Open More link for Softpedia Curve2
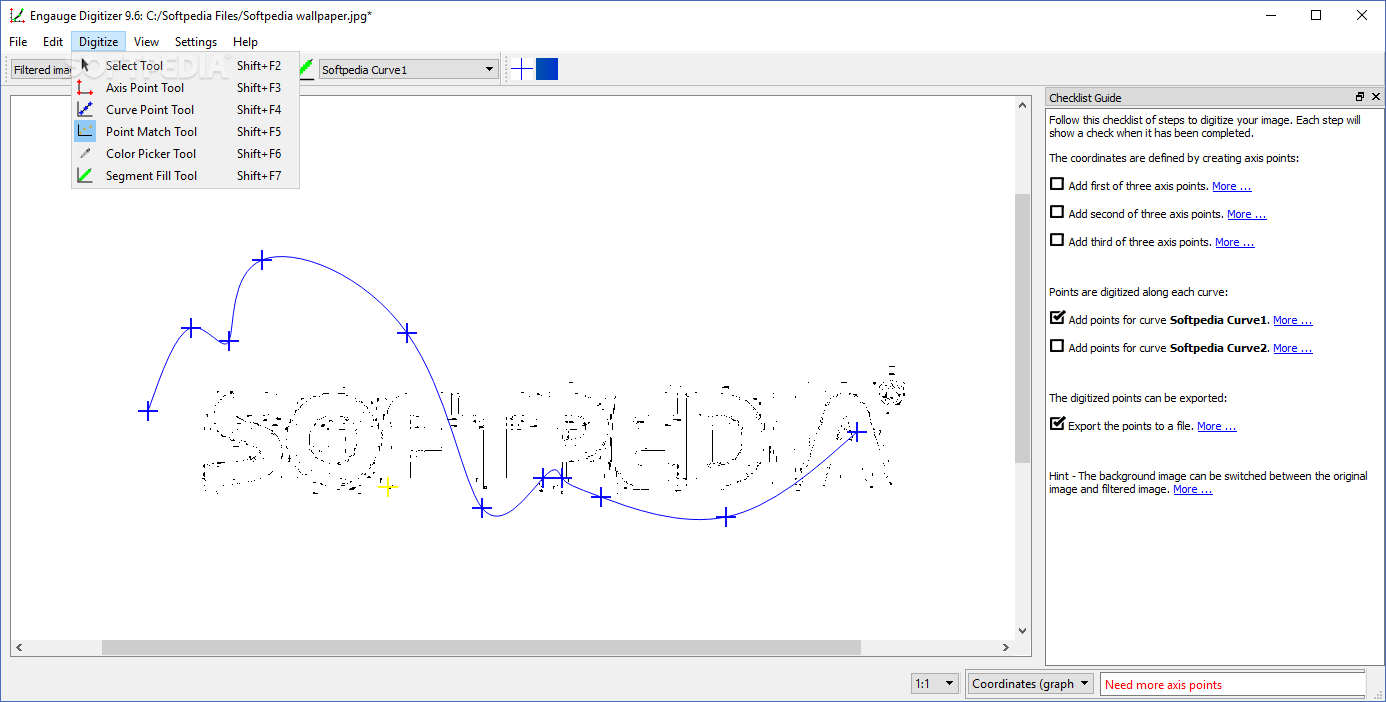Image resolution: width=1386 pixels, height=702 pixels. [1292, 348]
